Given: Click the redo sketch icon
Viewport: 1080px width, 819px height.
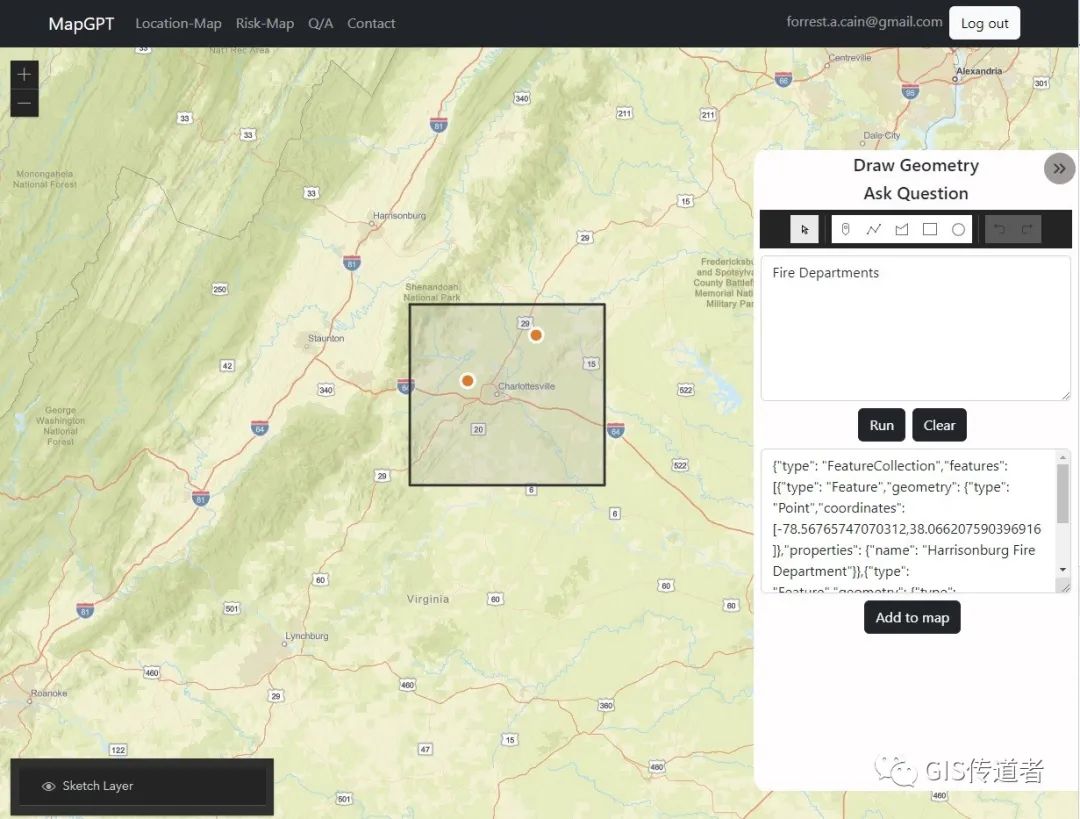Looking at the screenshot, I should pyautogui.click(x=1027, y=229).
